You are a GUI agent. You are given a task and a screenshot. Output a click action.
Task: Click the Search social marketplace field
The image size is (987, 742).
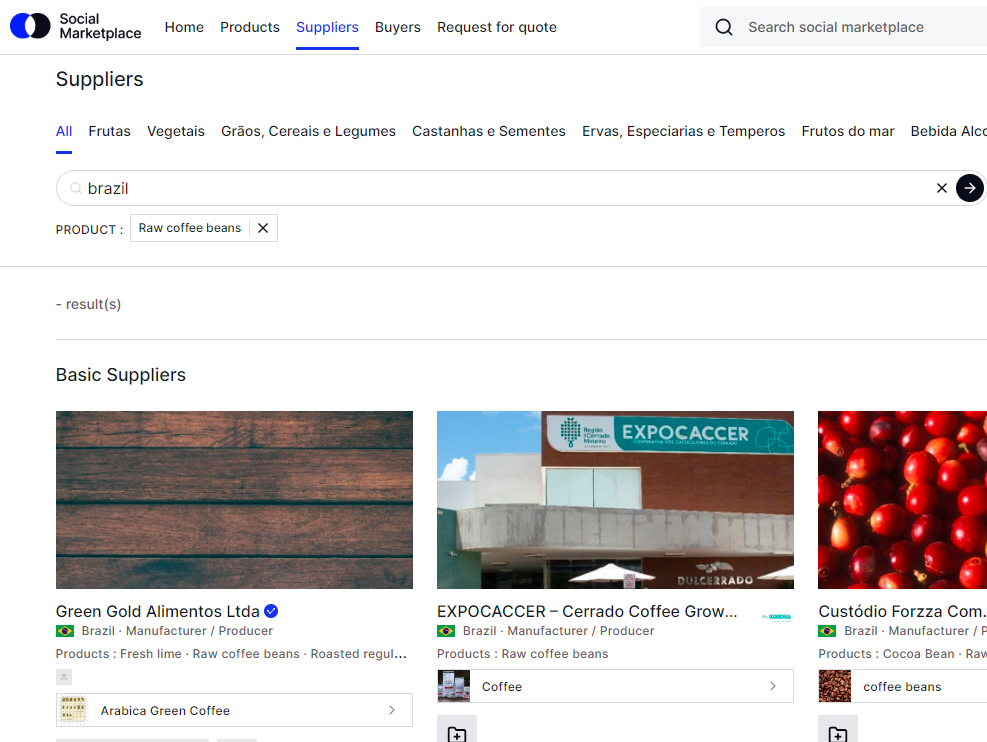tap(850, 27)
